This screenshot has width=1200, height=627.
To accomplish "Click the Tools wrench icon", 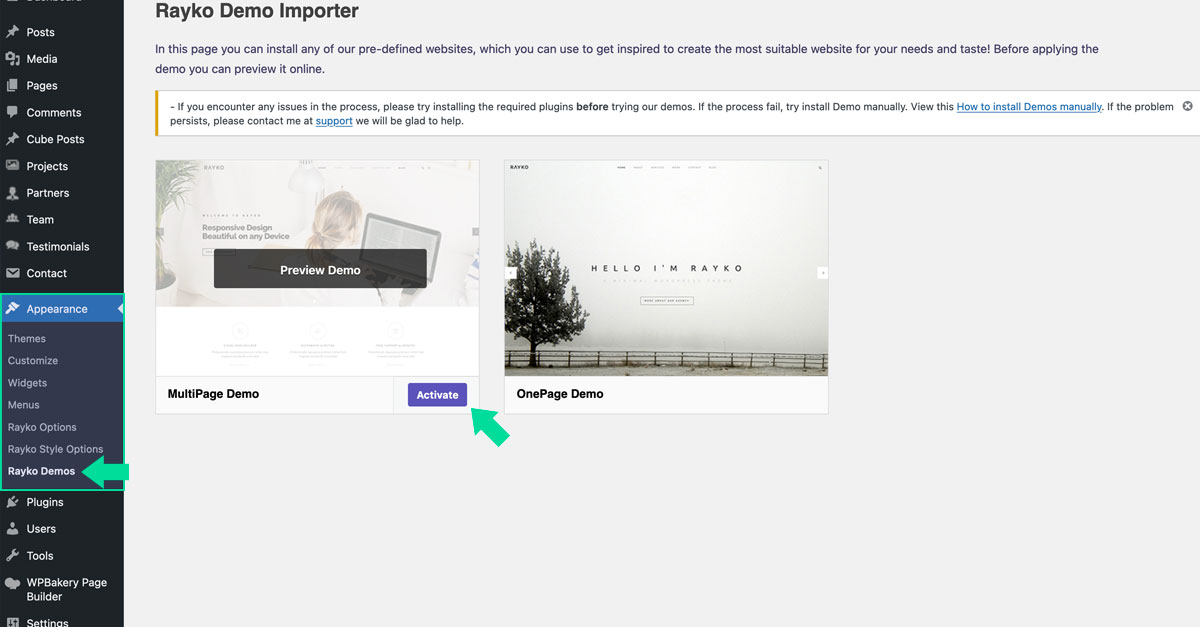I will [12, 556].
